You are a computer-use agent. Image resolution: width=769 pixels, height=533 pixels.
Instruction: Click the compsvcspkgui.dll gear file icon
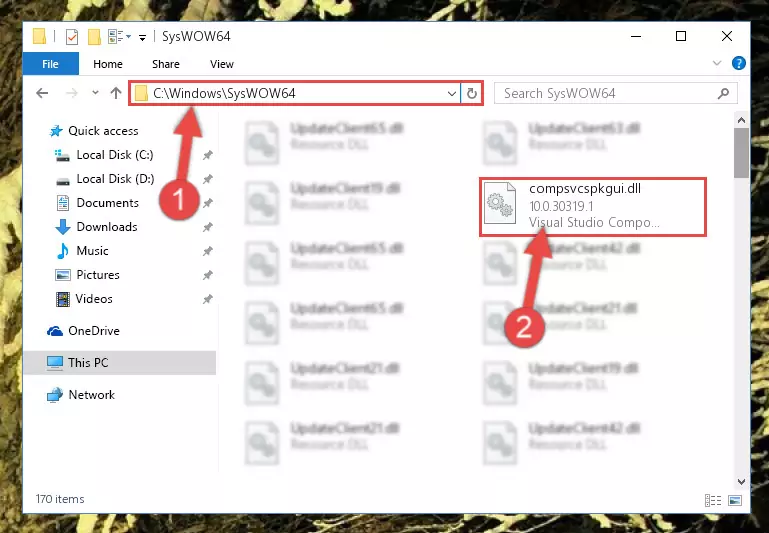[x=500, y=203]
